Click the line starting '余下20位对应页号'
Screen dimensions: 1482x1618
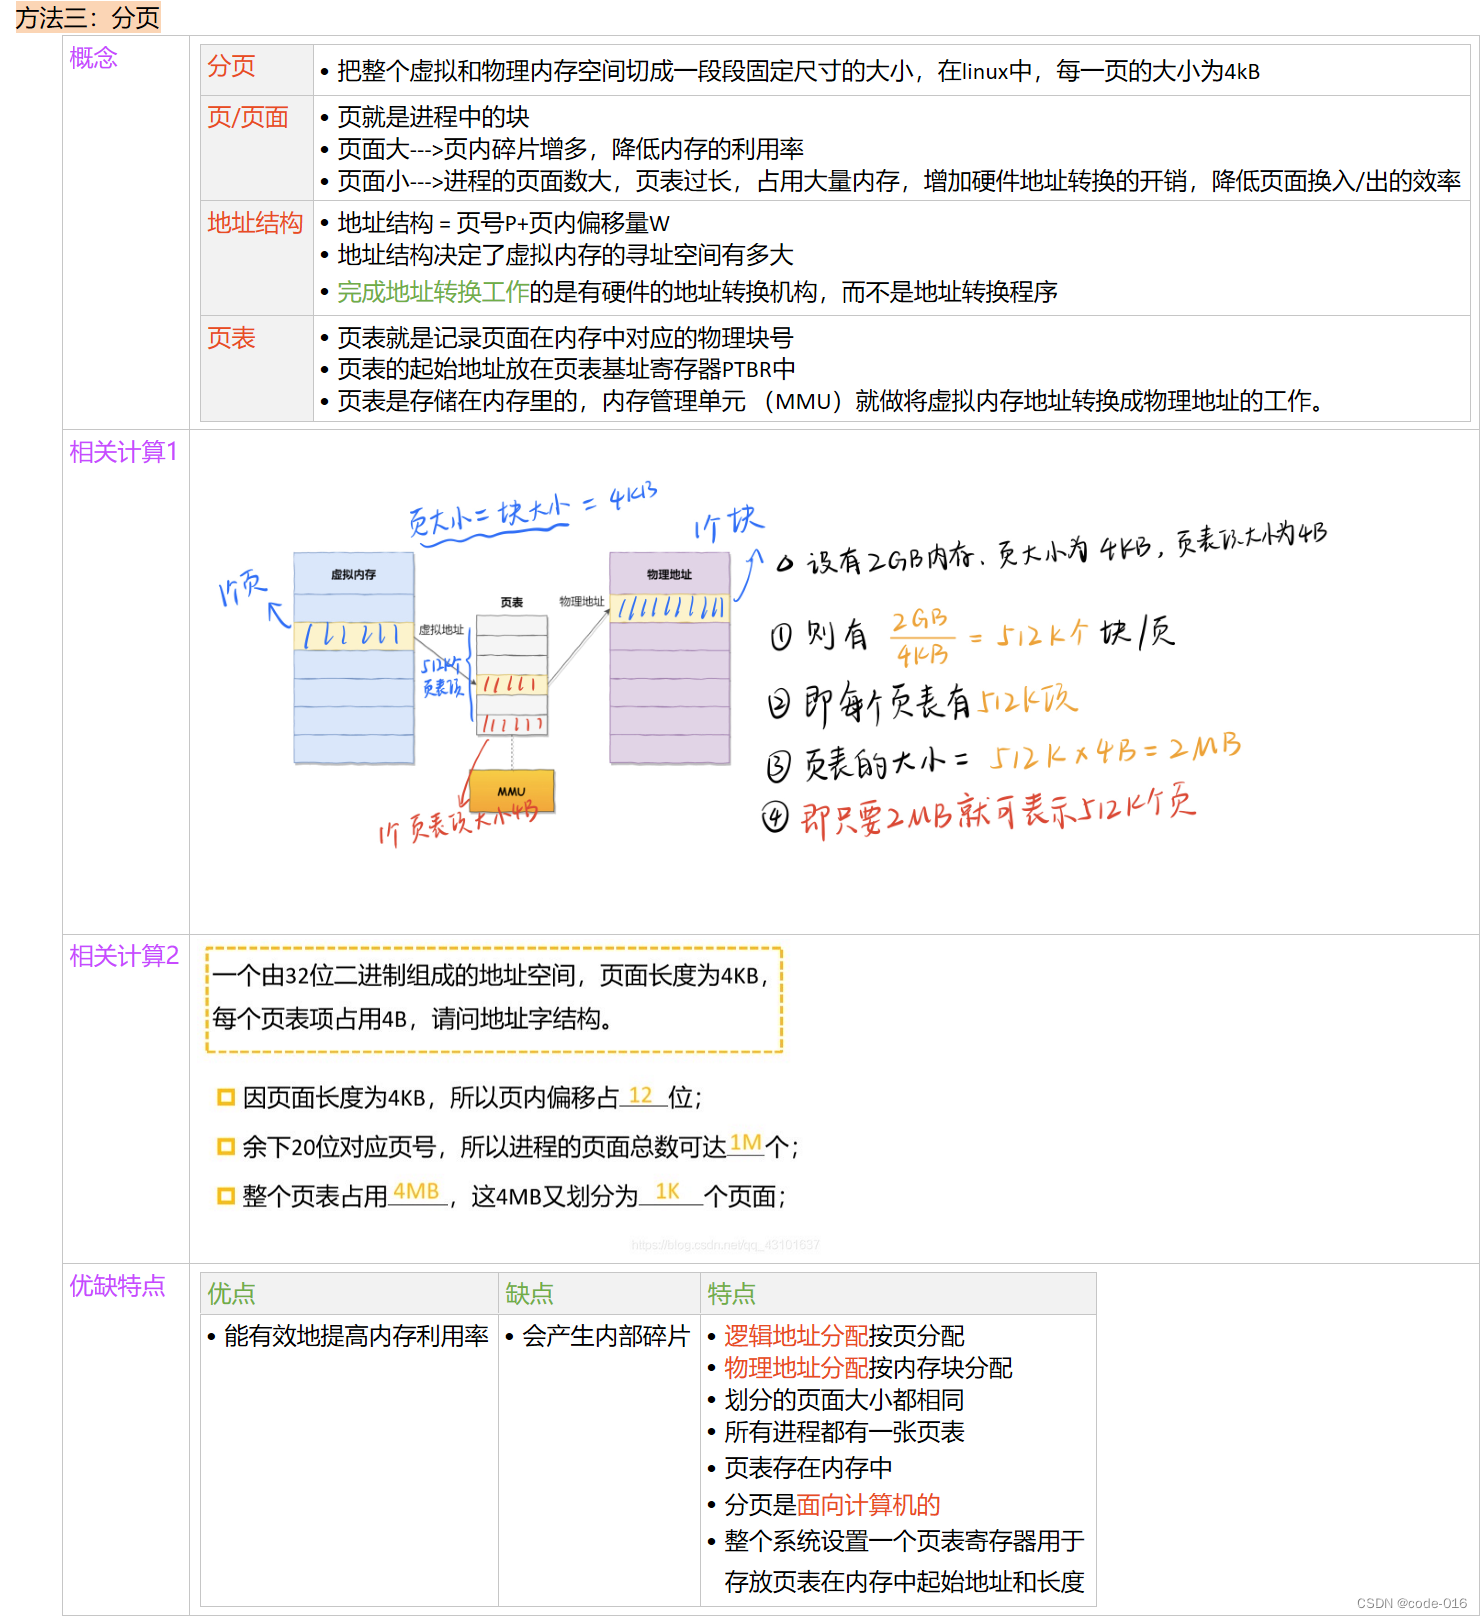[520, 1147]
